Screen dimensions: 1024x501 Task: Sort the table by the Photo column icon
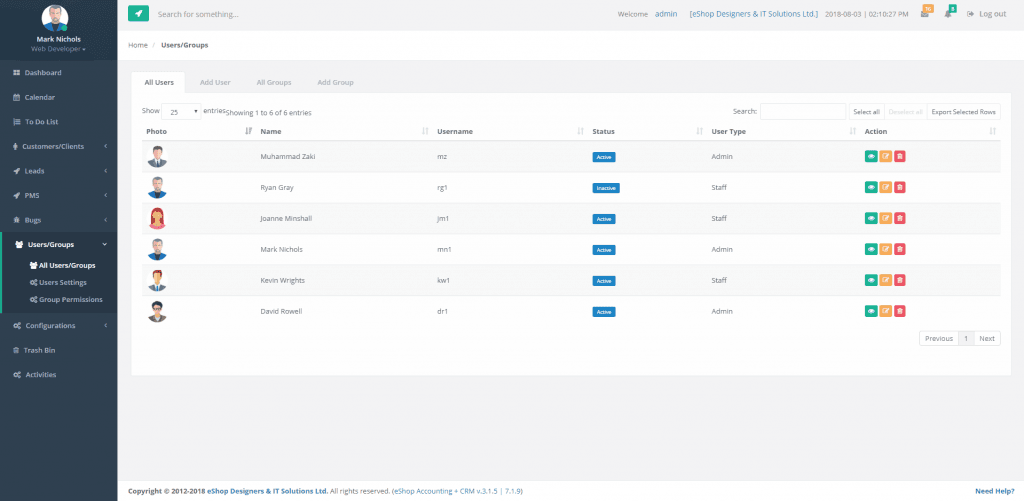coord(248,131)
